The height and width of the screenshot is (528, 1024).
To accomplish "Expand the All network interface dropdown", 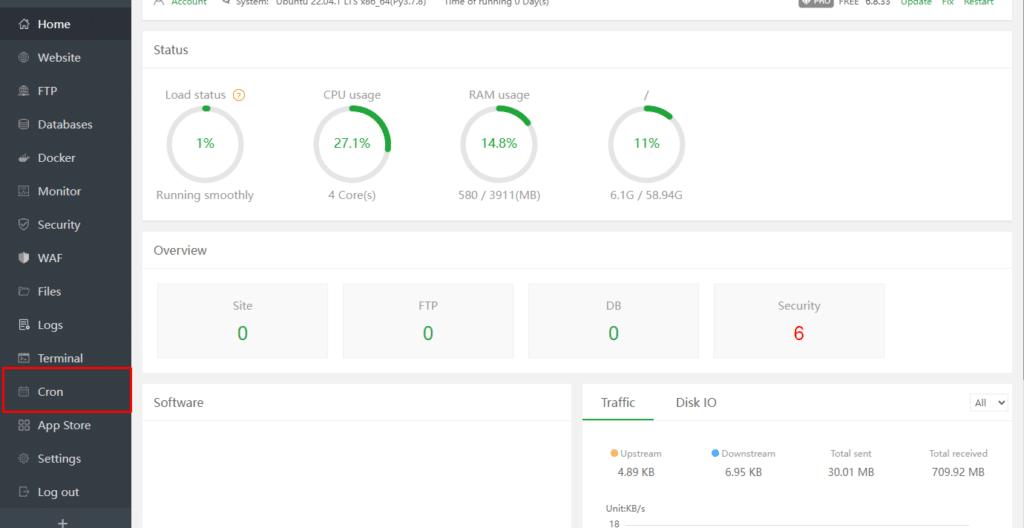I will (989, 402).
